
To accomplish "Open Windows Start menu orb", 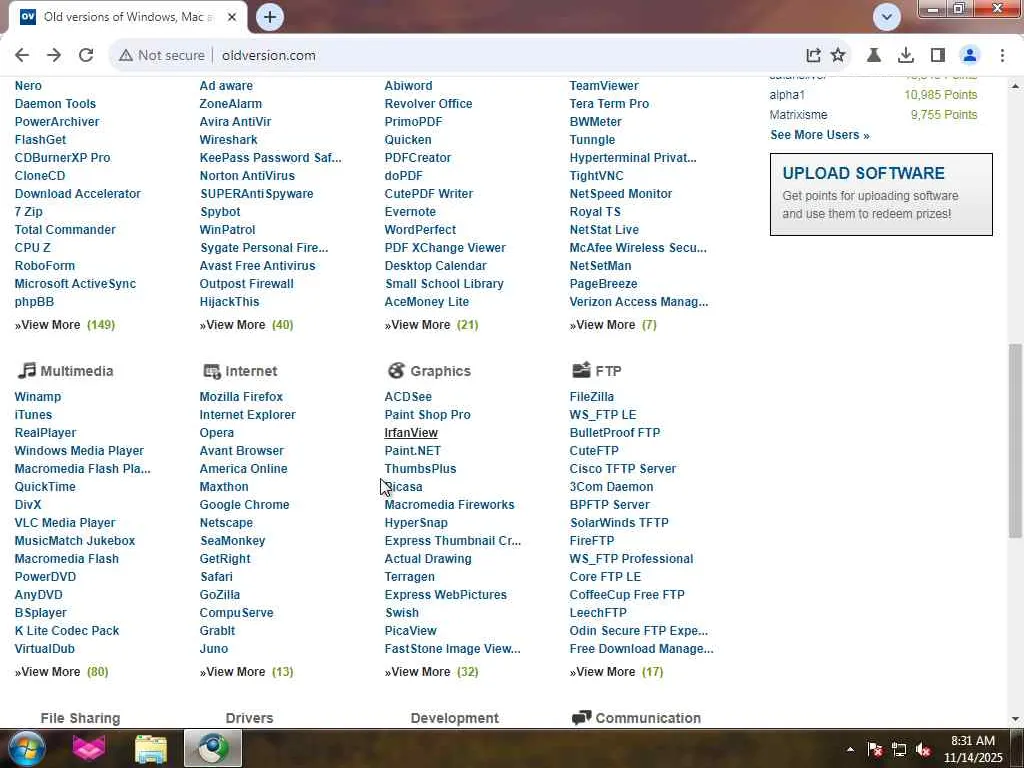I will click(25, 748).
